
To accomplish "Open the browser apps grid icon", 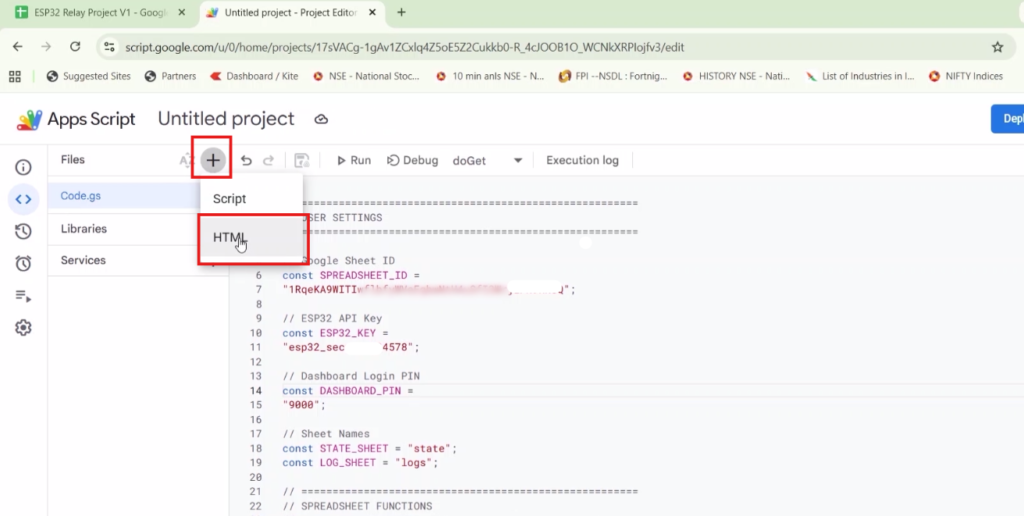I will click(x=15, y=76).
